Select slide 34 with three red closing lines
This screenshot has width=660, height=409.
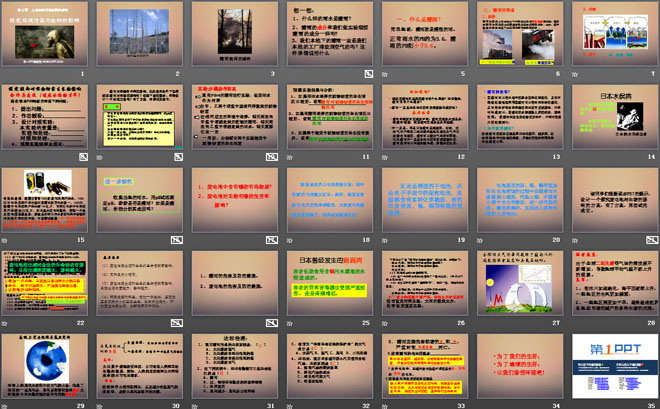520,365
